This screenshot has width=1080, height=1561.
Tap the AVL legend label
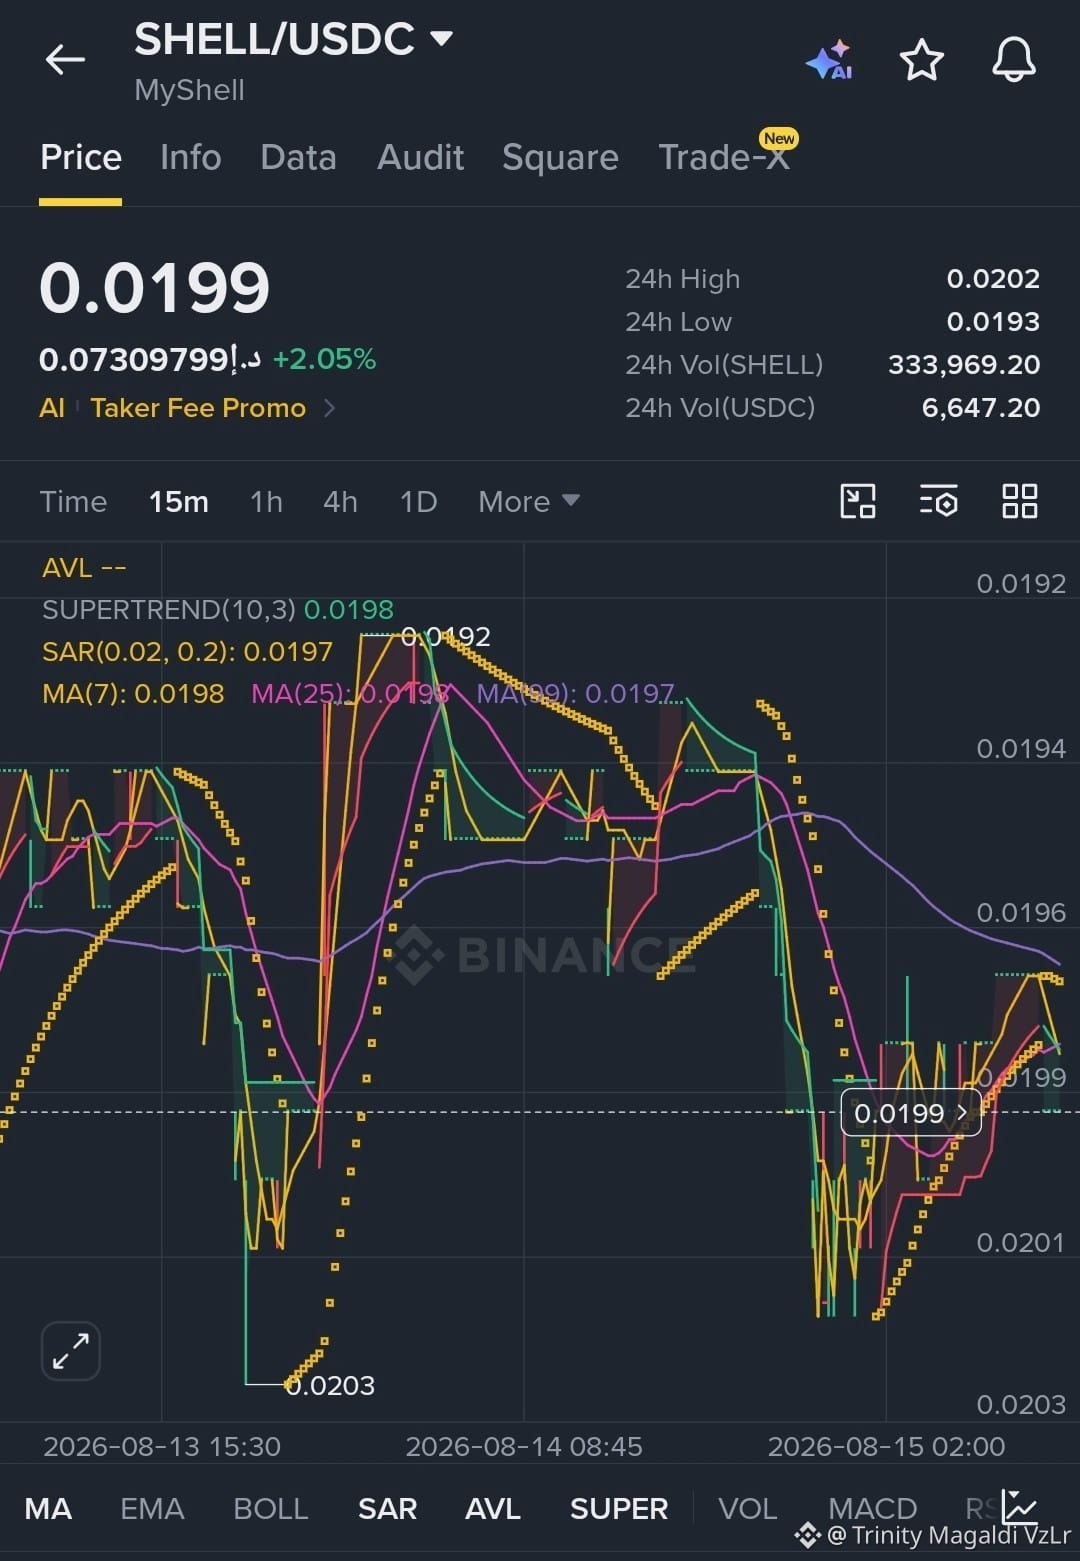coord(84,568)
